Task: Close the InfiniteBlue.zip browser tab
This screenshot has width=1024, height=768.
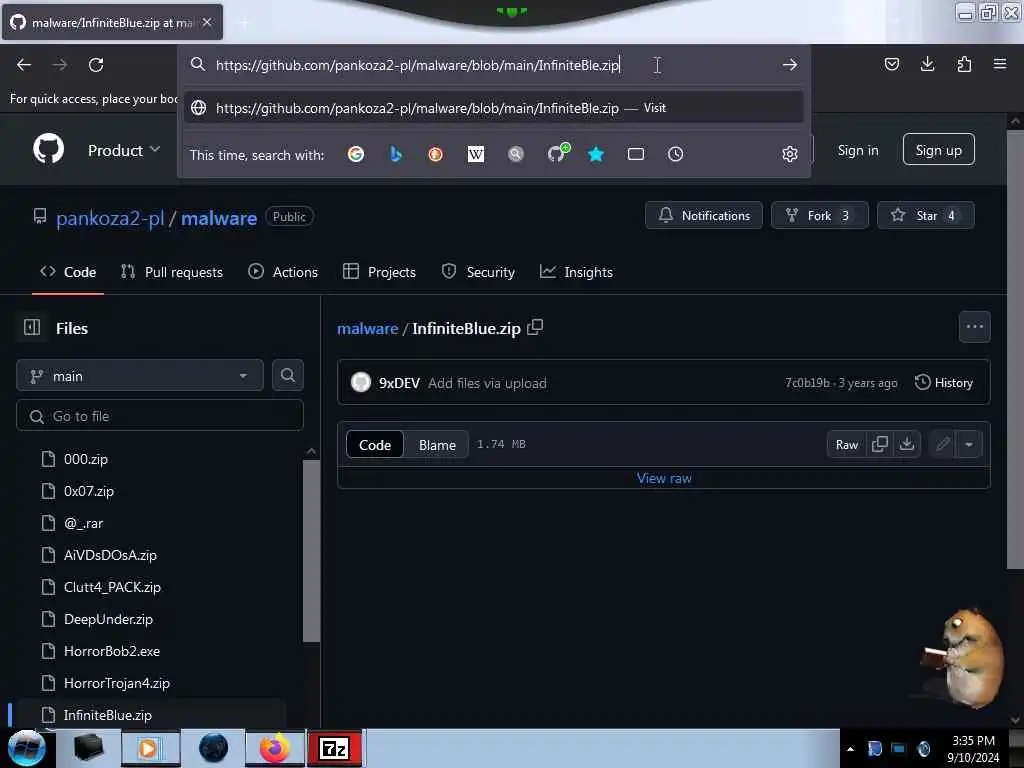Action: point(207,22)
